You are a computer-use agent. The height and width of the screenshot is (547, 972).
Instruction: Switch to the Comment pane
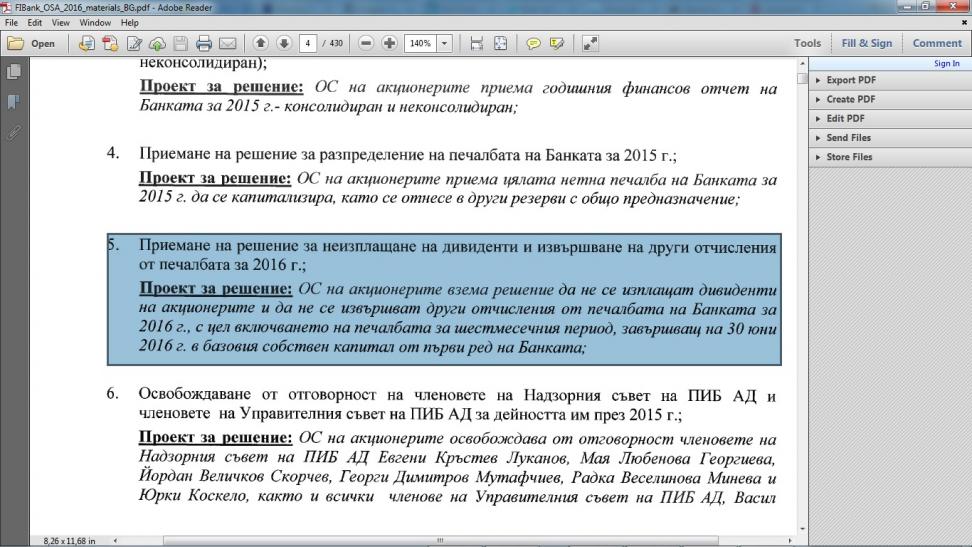point(937,43)
